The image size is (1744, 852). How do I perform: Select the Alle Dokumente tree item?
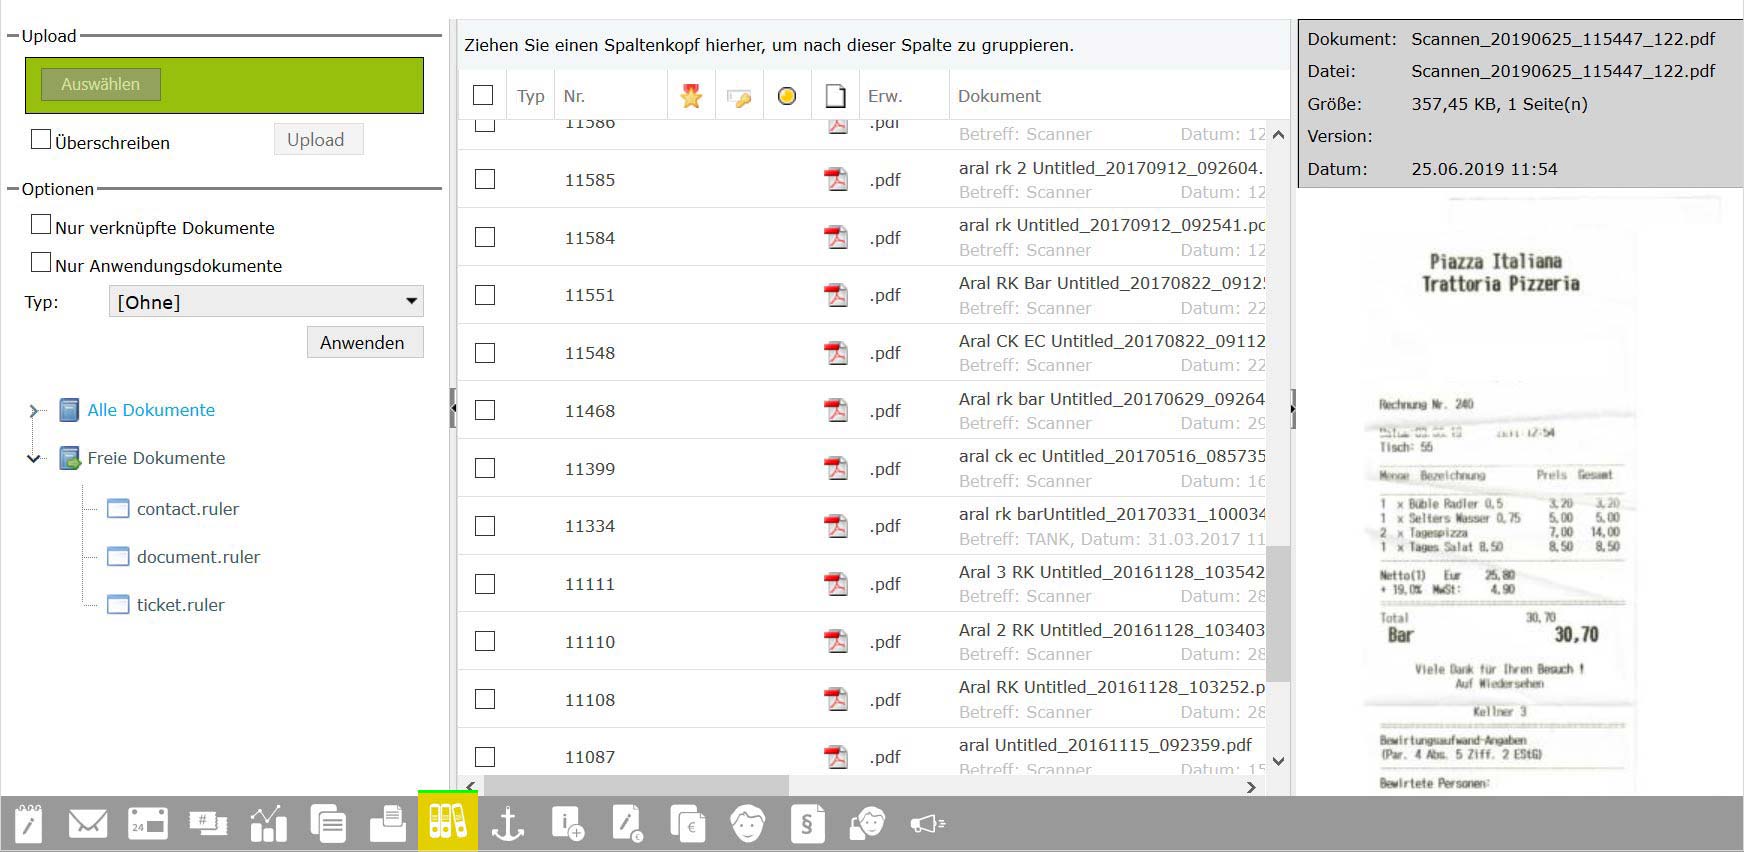[x=151, y=410]
